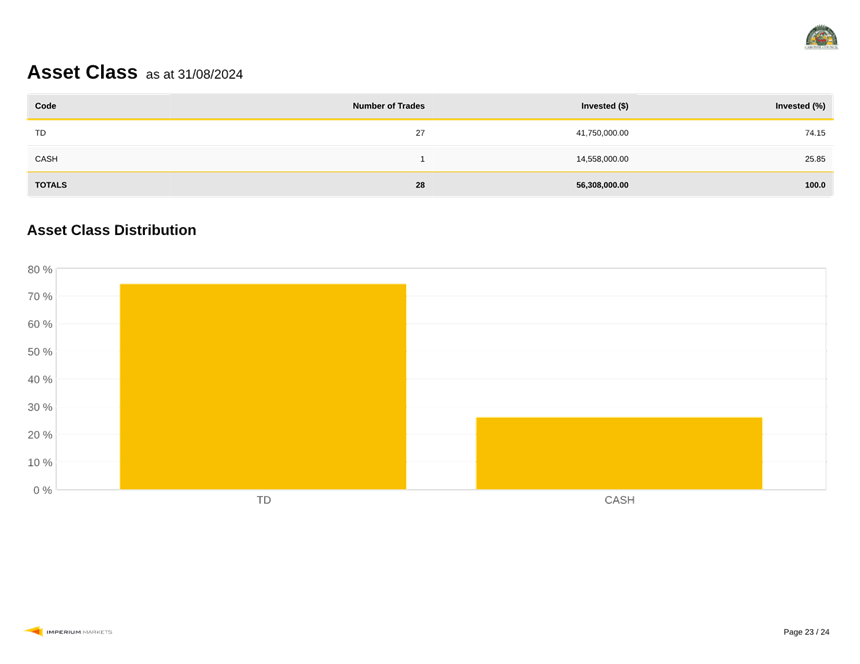This screenshot has height=664, width=860.
Task: Click the TD bar in the chart
Action: (x=263, y=387)
